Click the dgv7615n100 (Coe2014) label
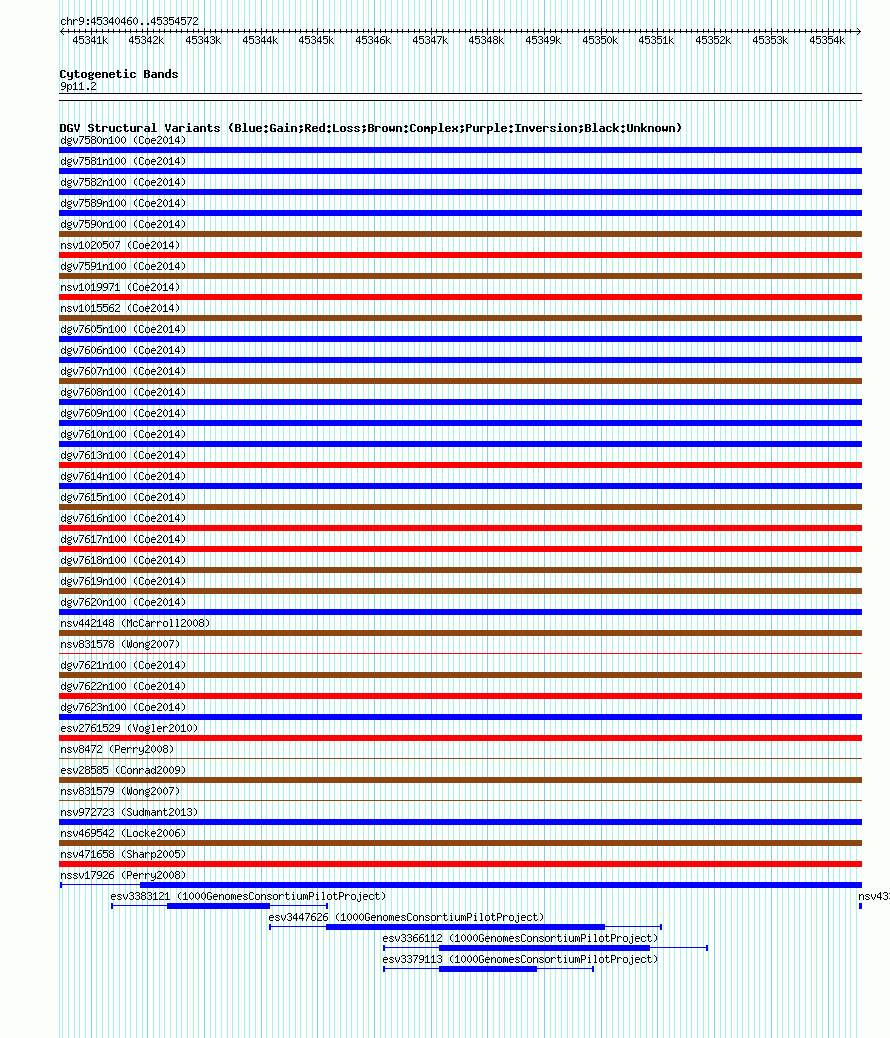Image resolution: width=890 pixels, height=1038 pixels. (x=123, y=497)
